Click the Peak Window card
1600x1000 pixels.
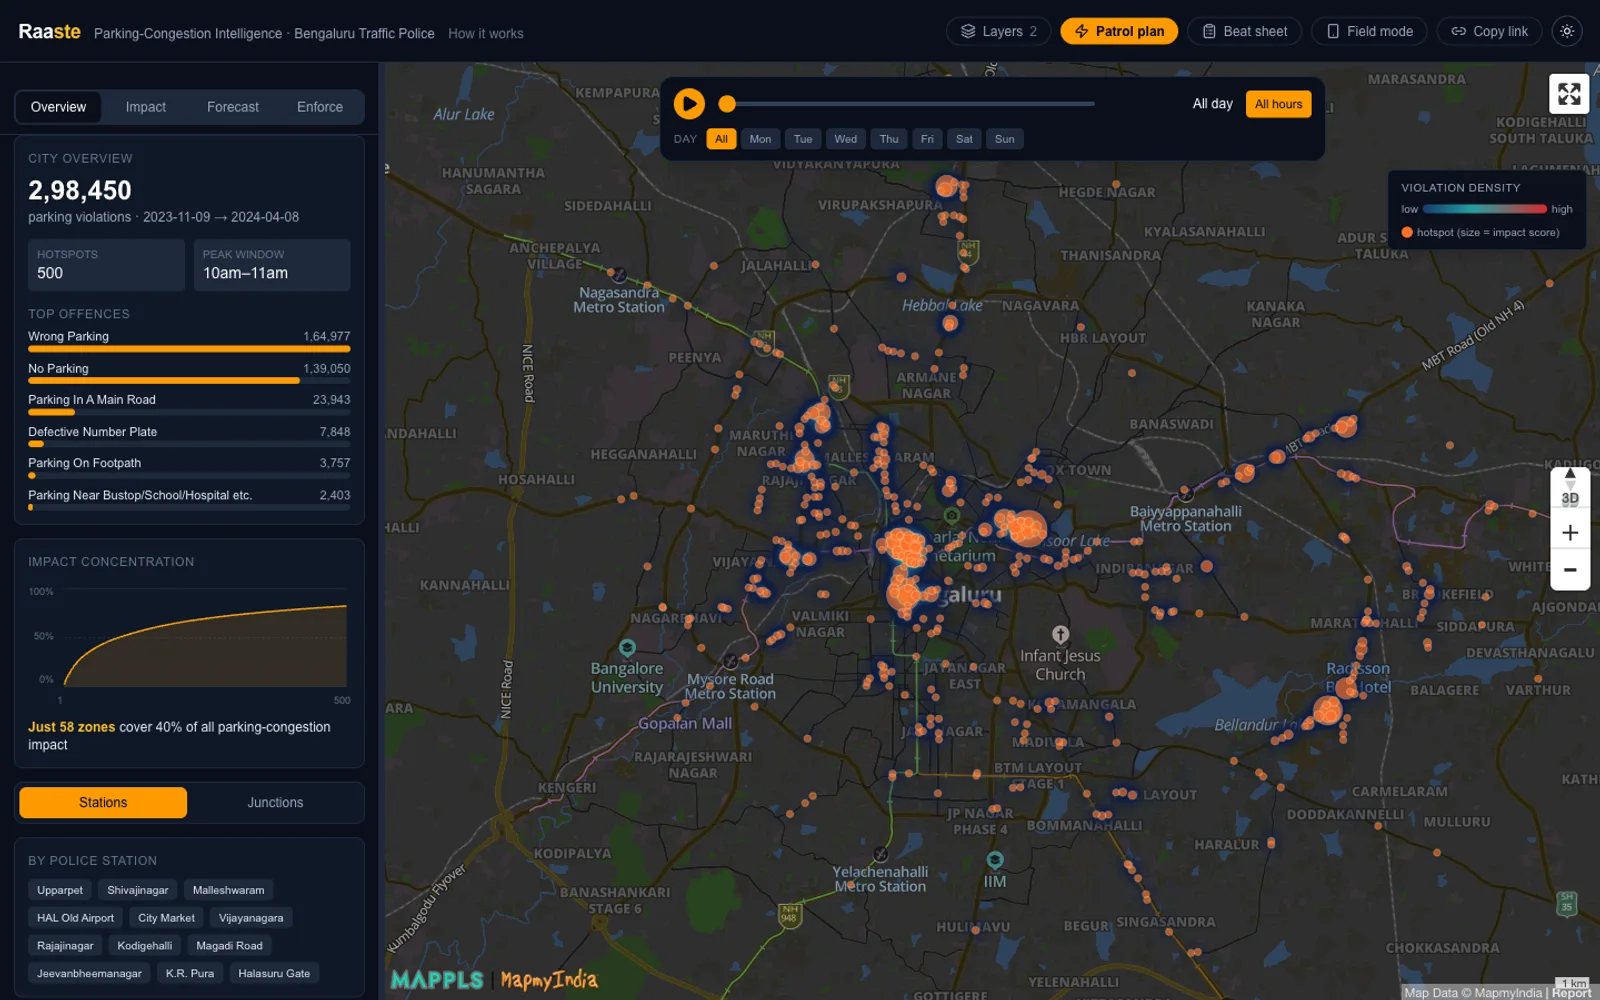click(272, 264)
